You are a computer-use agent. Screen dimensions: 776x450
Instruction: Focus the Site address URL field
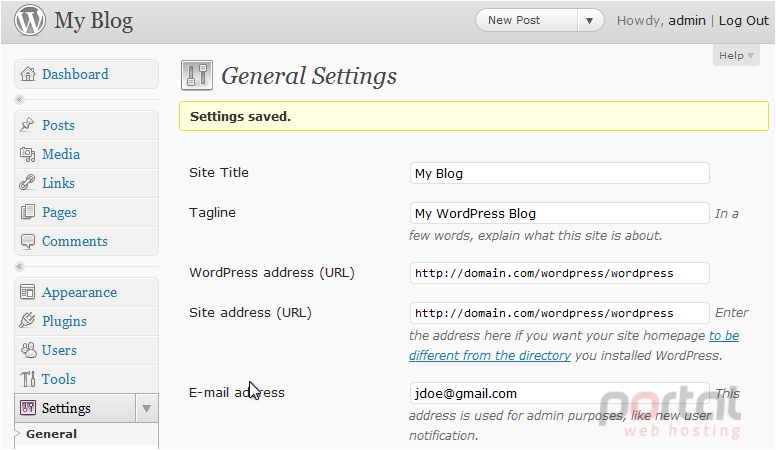pos(559,313)
